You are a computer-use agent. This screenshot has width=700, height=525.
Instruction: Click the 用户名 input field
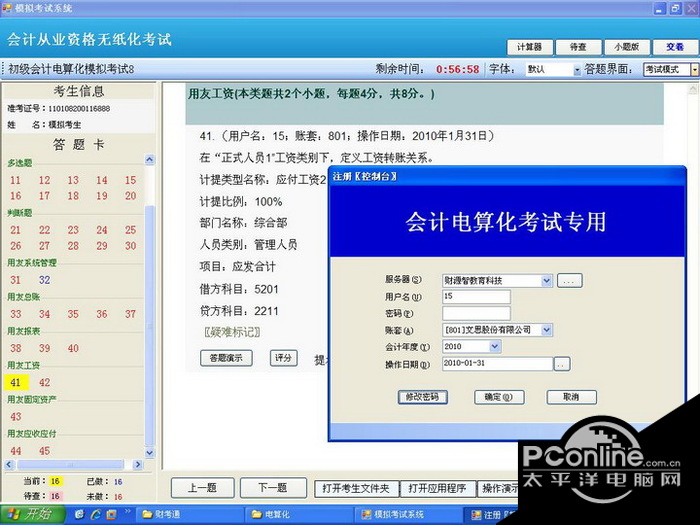pos(476,297)
